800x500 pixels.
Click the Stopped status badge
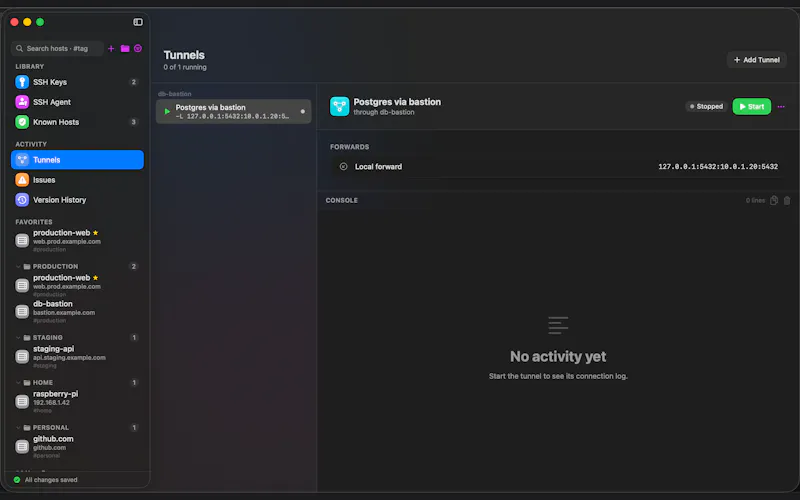tap(706, 106)
